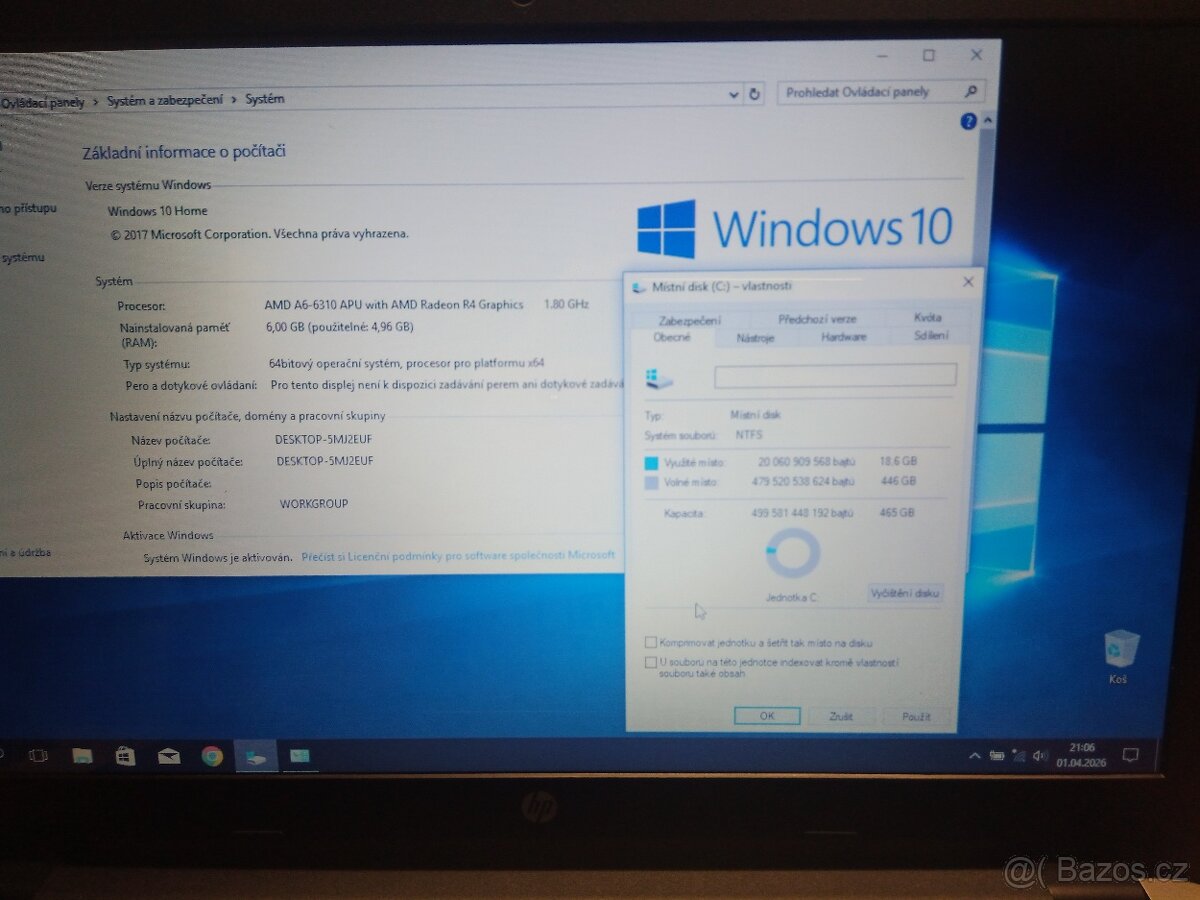
Task: Launch Microsoft Store from the taskbar
Action: point(125,756)
